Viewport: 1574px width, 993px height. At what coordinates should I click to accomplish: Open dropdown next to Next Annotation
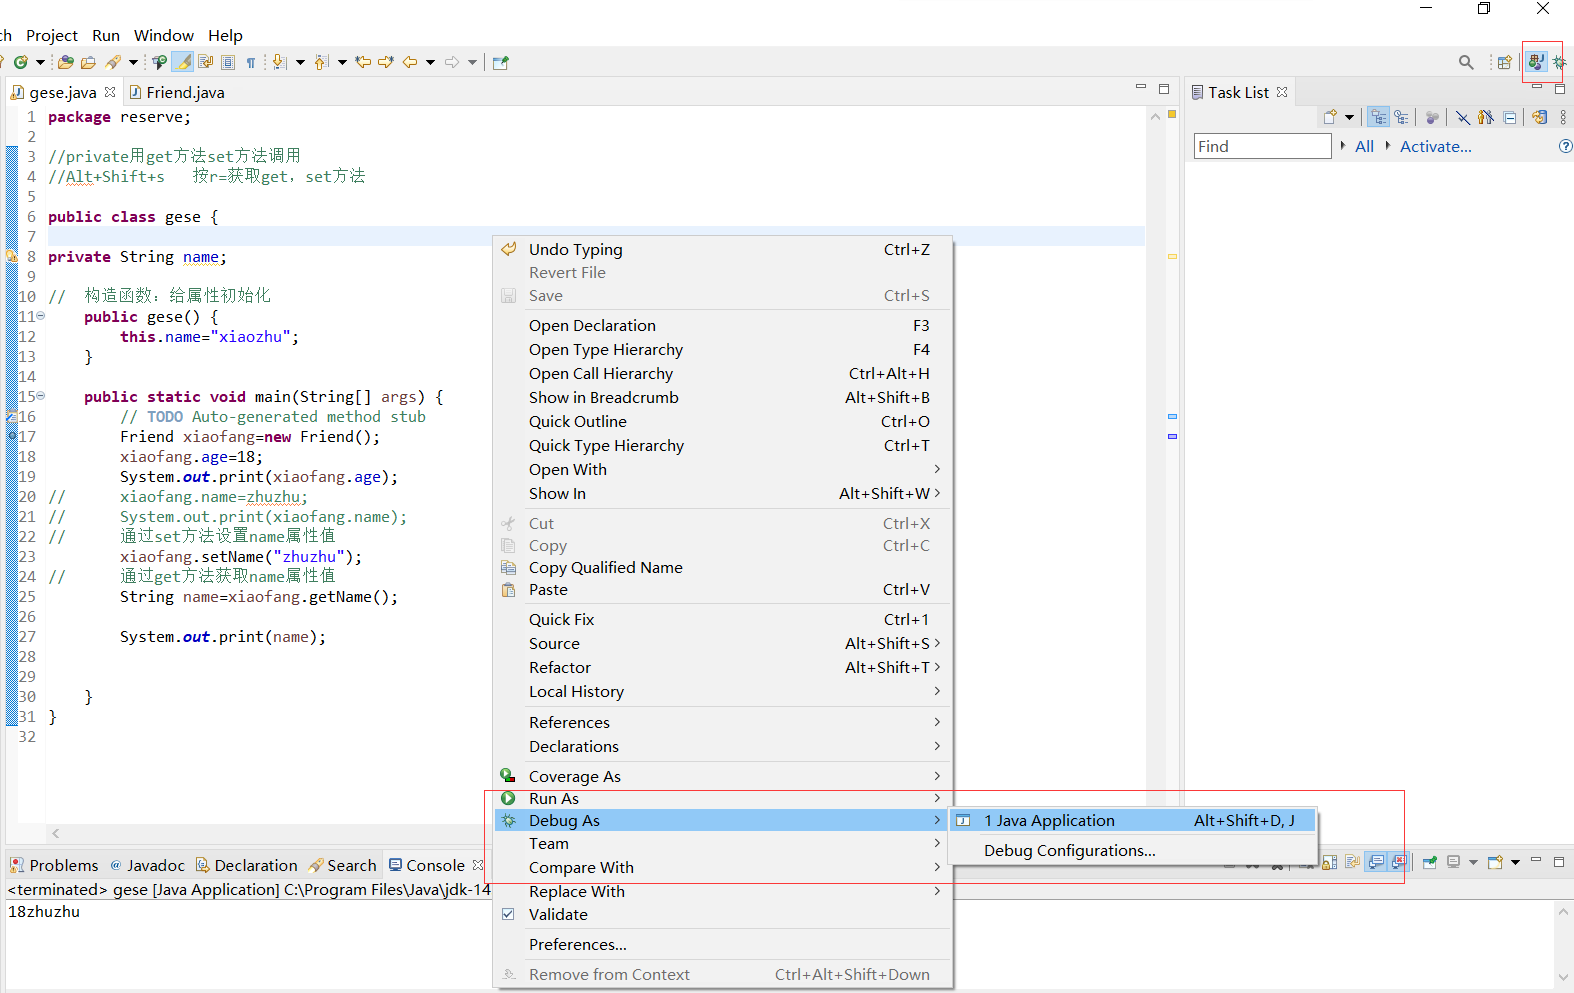click(300, 62)
